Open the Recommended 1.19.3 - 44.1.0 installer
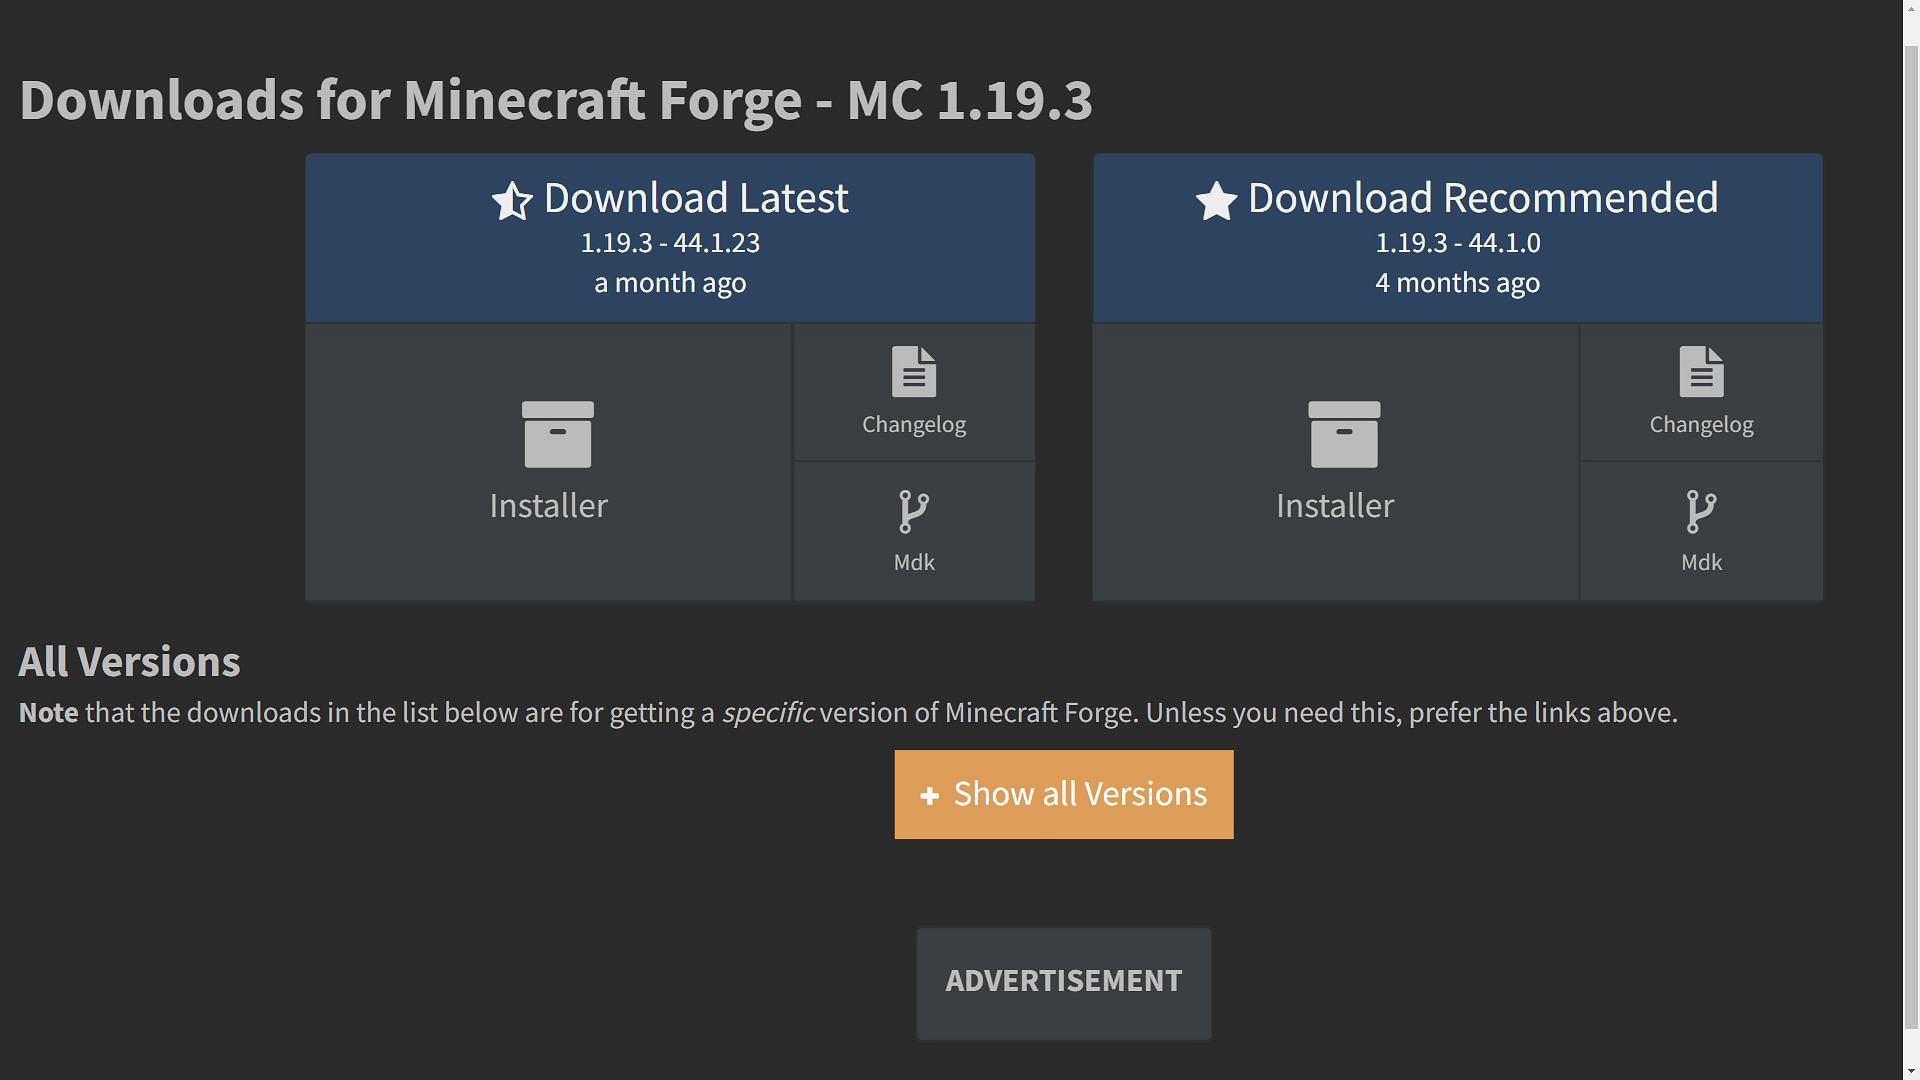Screen dimensions: 1920x1080 (x=1335, y=462)
